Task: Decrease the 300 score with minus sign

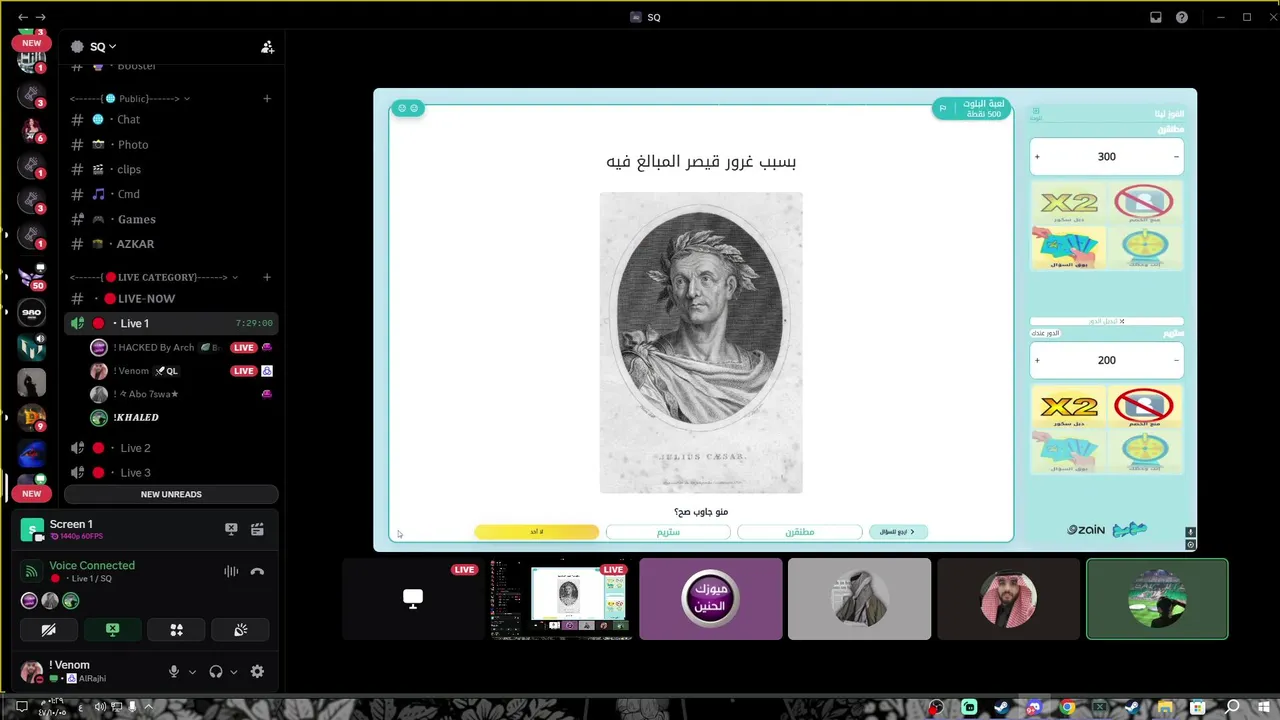Action: [1176, 157]
